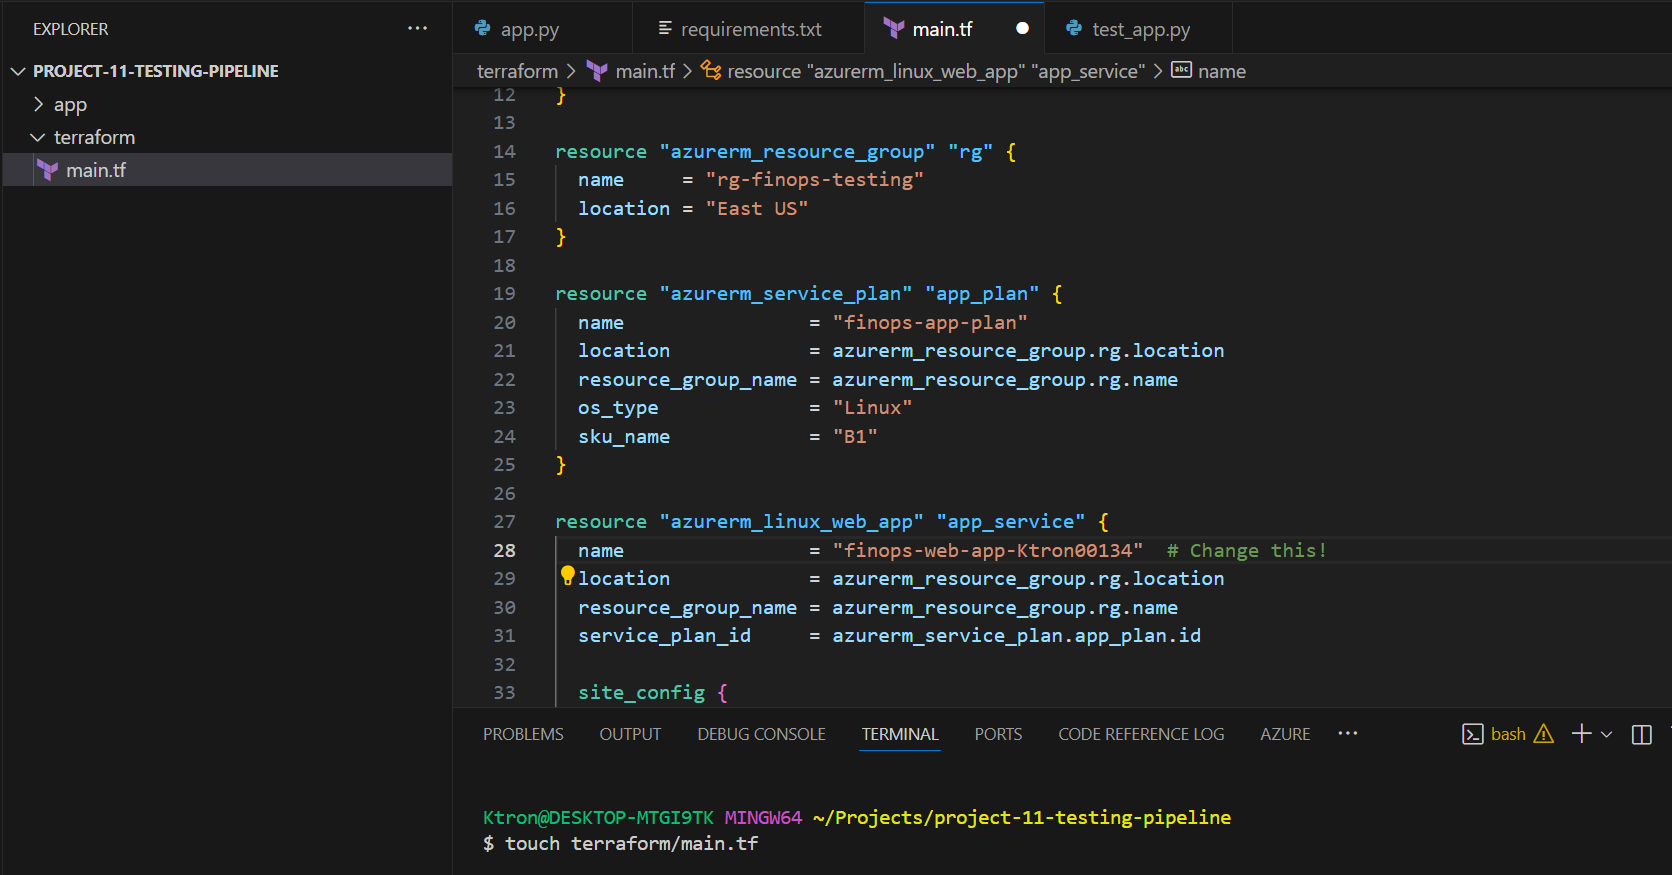Show the DEBUG CONSOLE panel
Viewport: 1672px width, 875px height.
[x=761, y=734]
